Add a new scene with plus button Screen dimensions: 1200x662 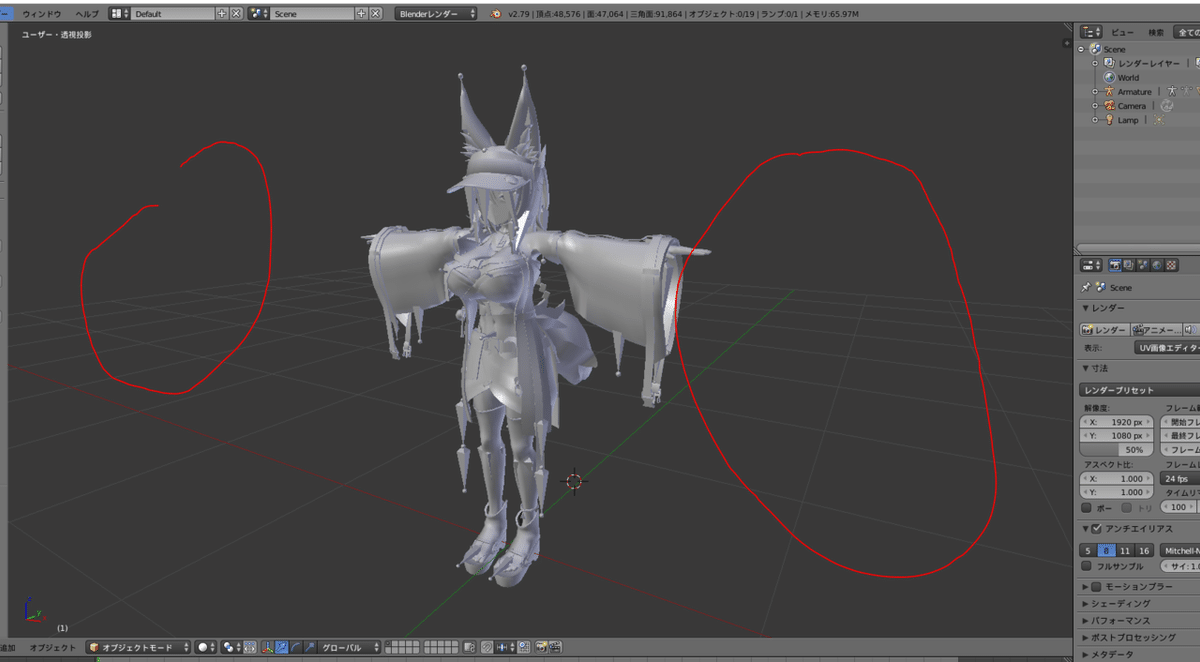362,14
